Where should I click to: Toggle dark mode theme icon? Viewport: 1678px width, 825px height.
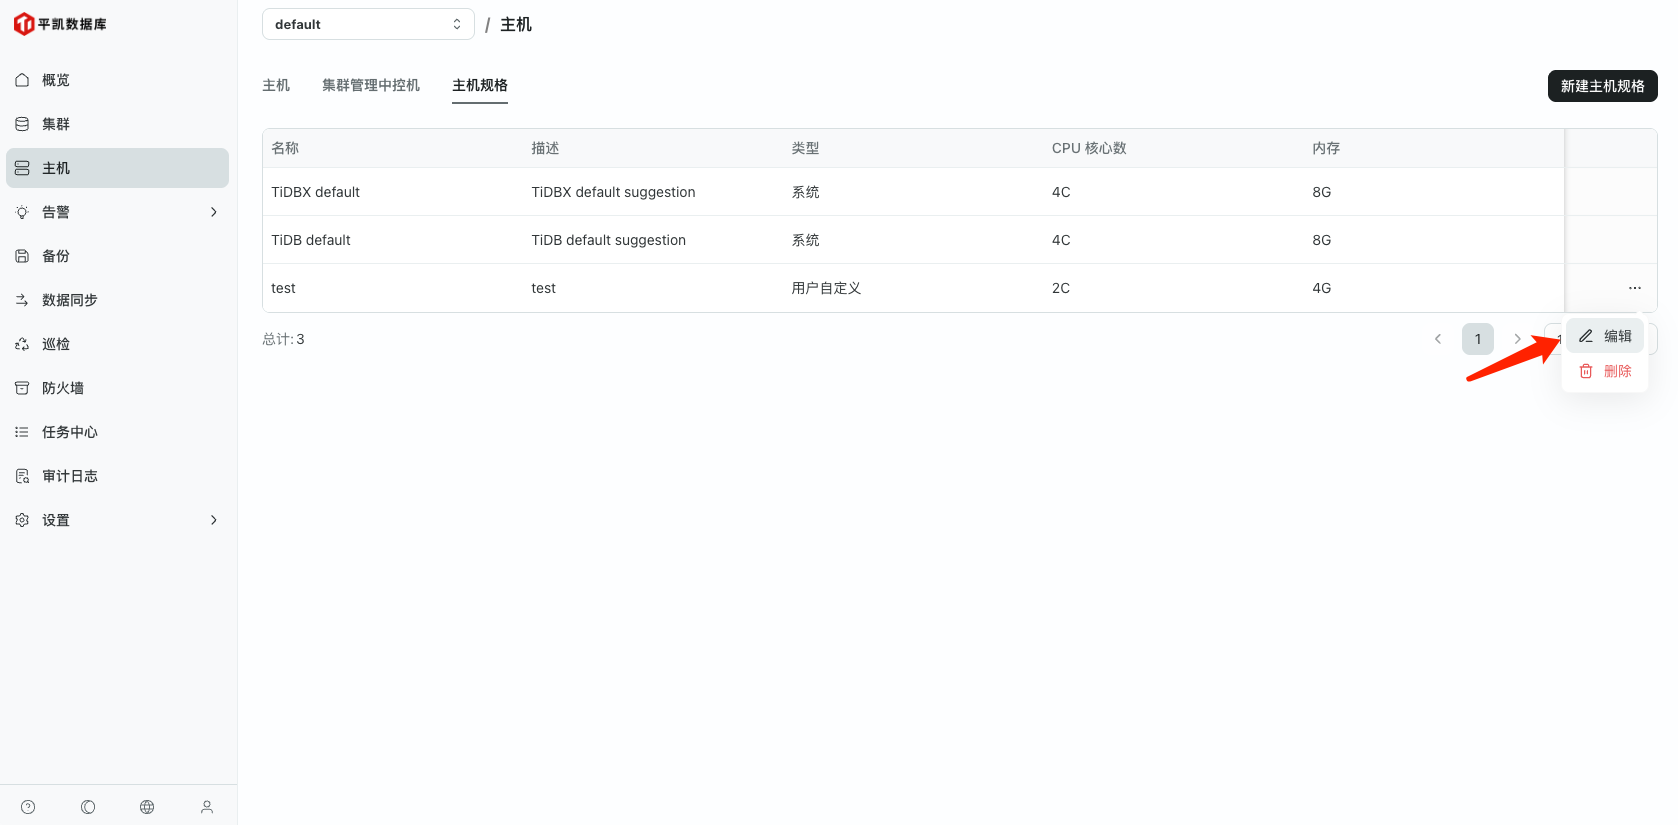(88, 807)
